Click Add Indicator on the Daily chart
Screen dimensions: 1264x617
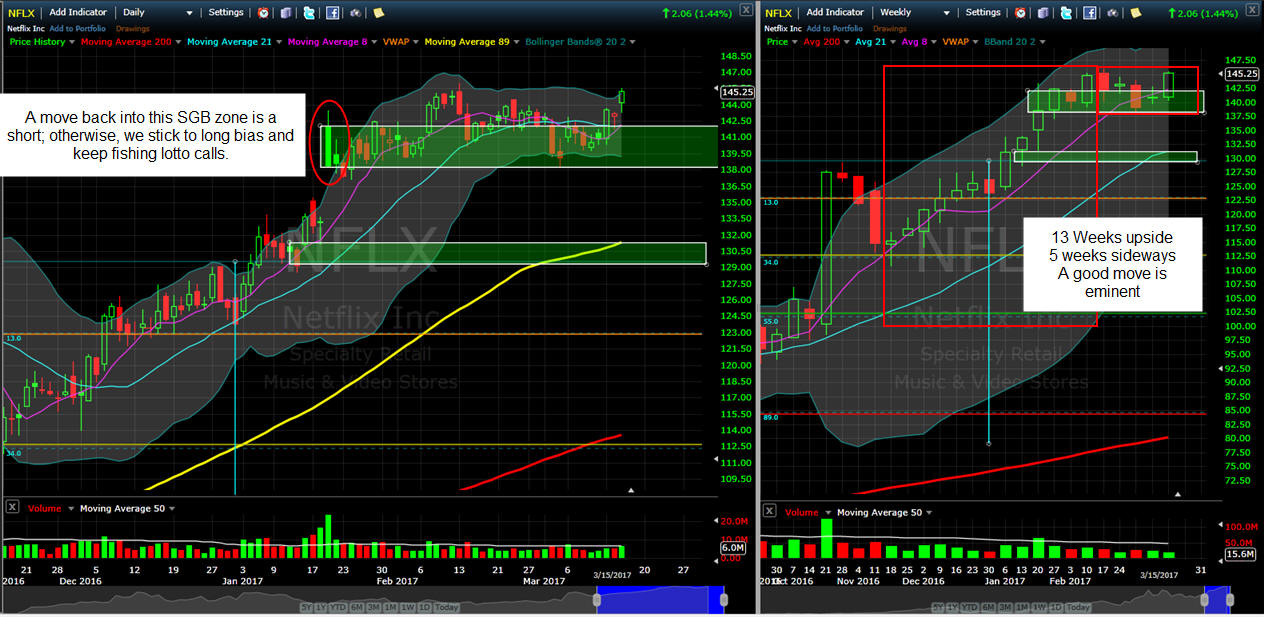click(79, 13)
